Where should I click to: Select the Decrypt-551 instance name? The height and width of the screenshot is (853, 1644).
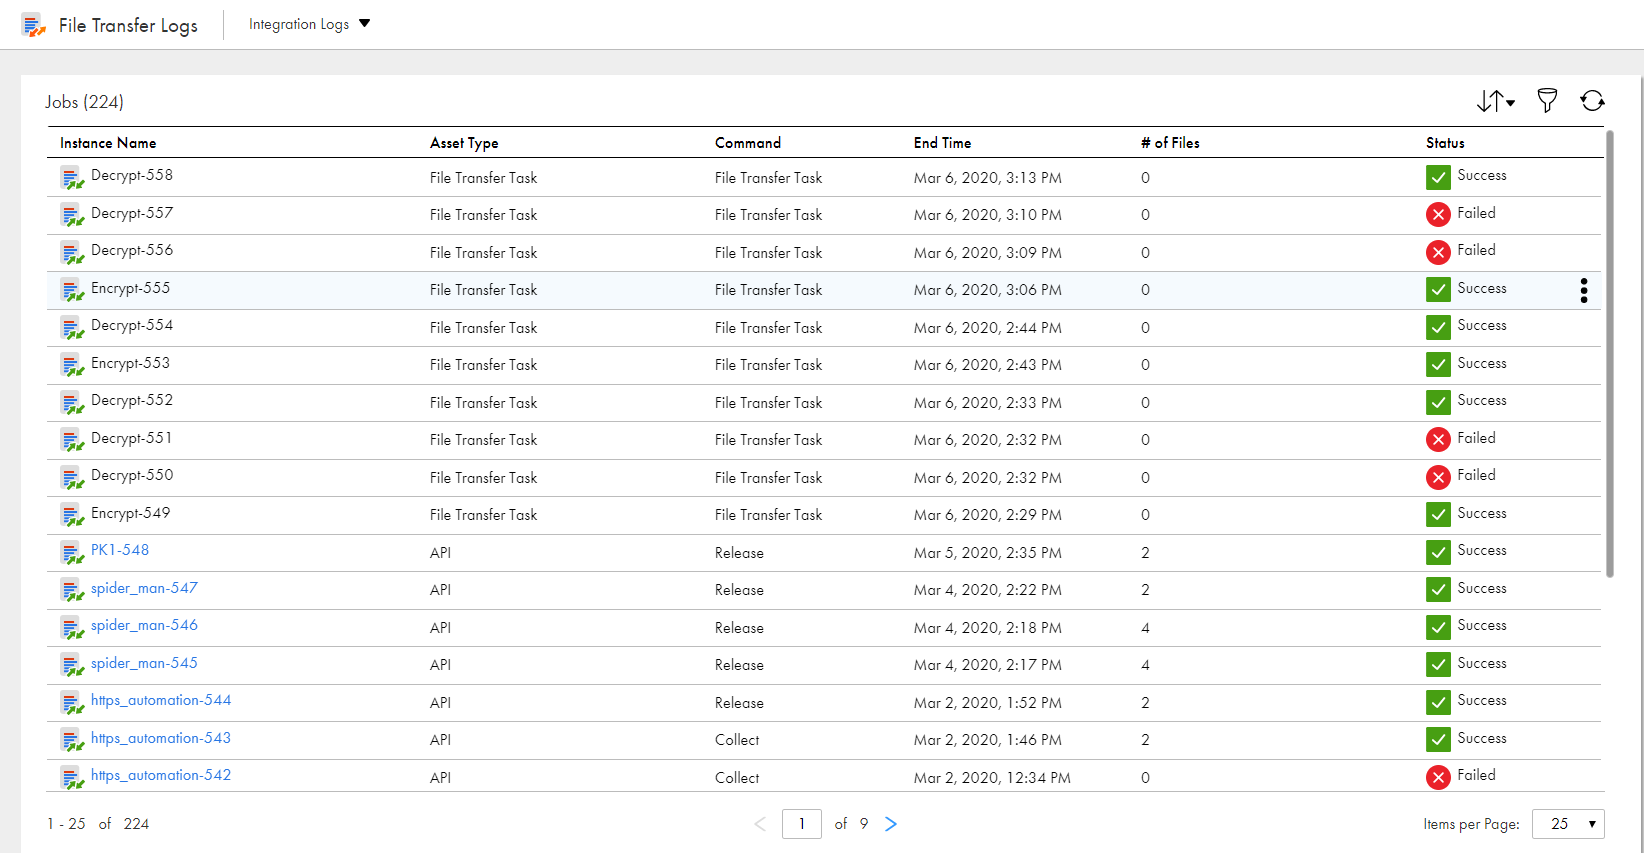click(131, 438)
